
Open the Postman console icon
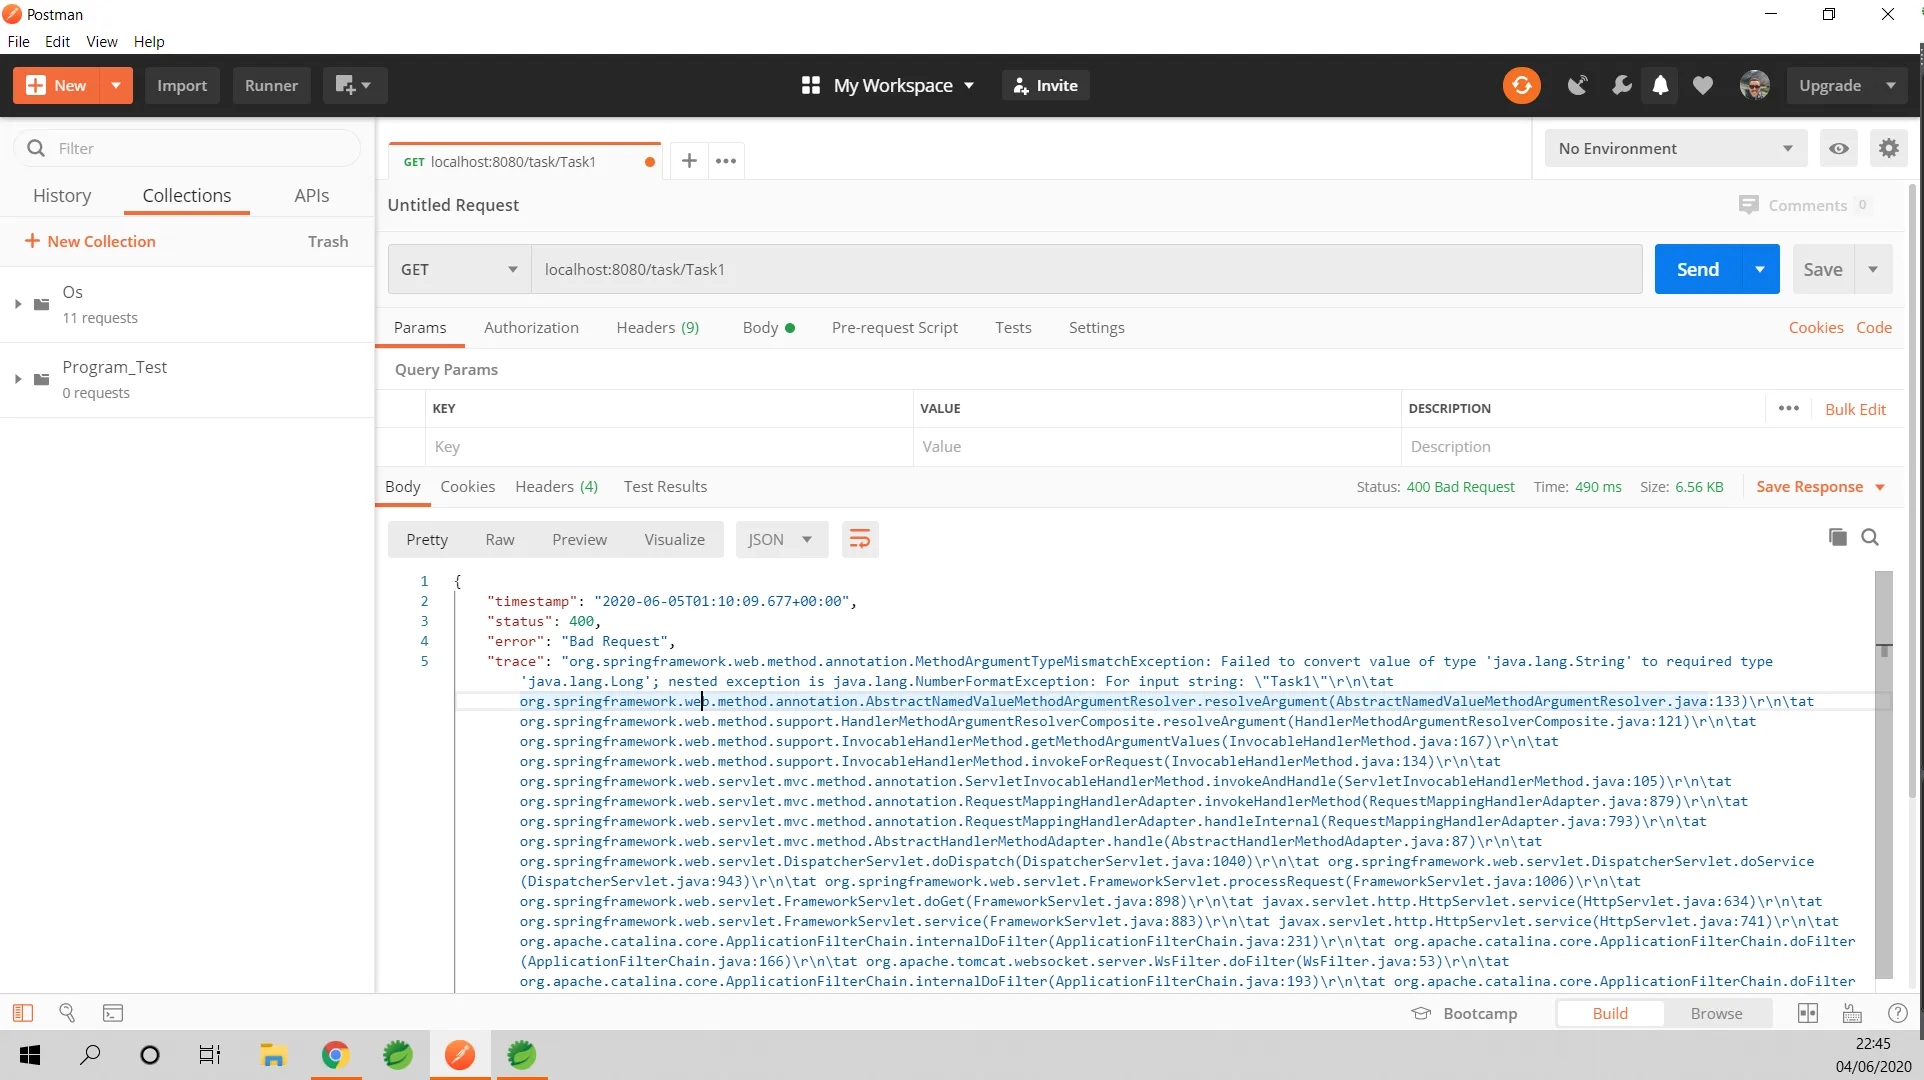tap(113, 1013)
